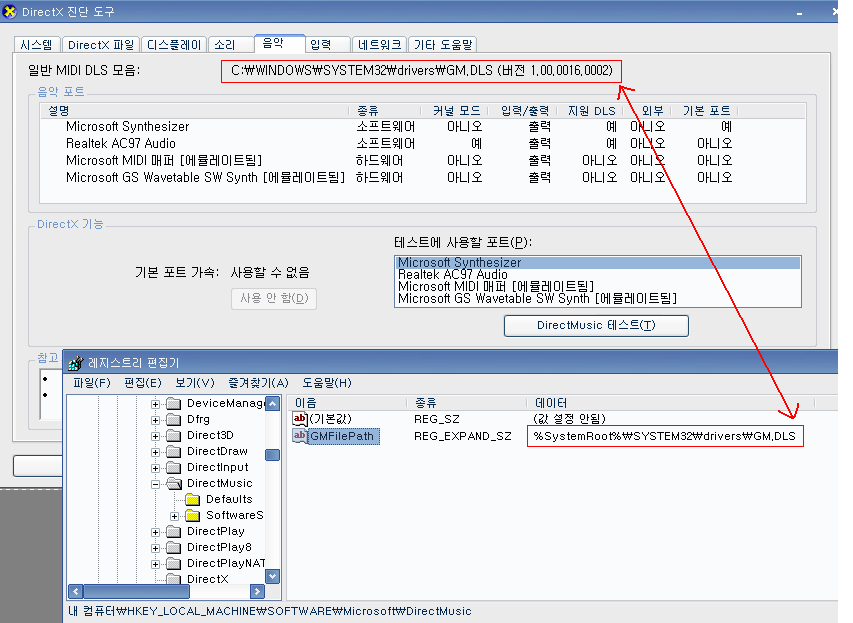Select the DirectX folder icon in the tree
Viewport: 853px width, 623px height.
[x=174, y=579]
